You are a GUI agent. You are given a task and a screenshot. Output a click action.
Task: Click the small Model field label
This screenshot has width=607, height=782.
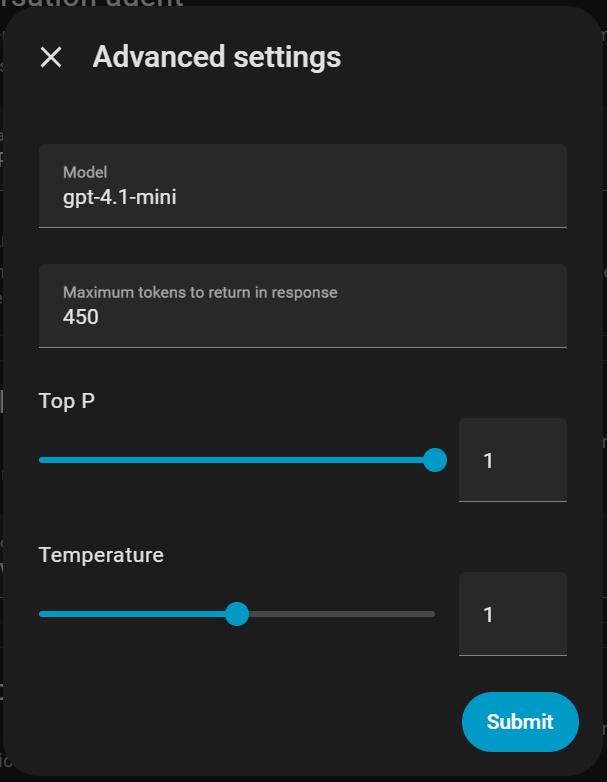pyautogui.click(x=85, y=173)
